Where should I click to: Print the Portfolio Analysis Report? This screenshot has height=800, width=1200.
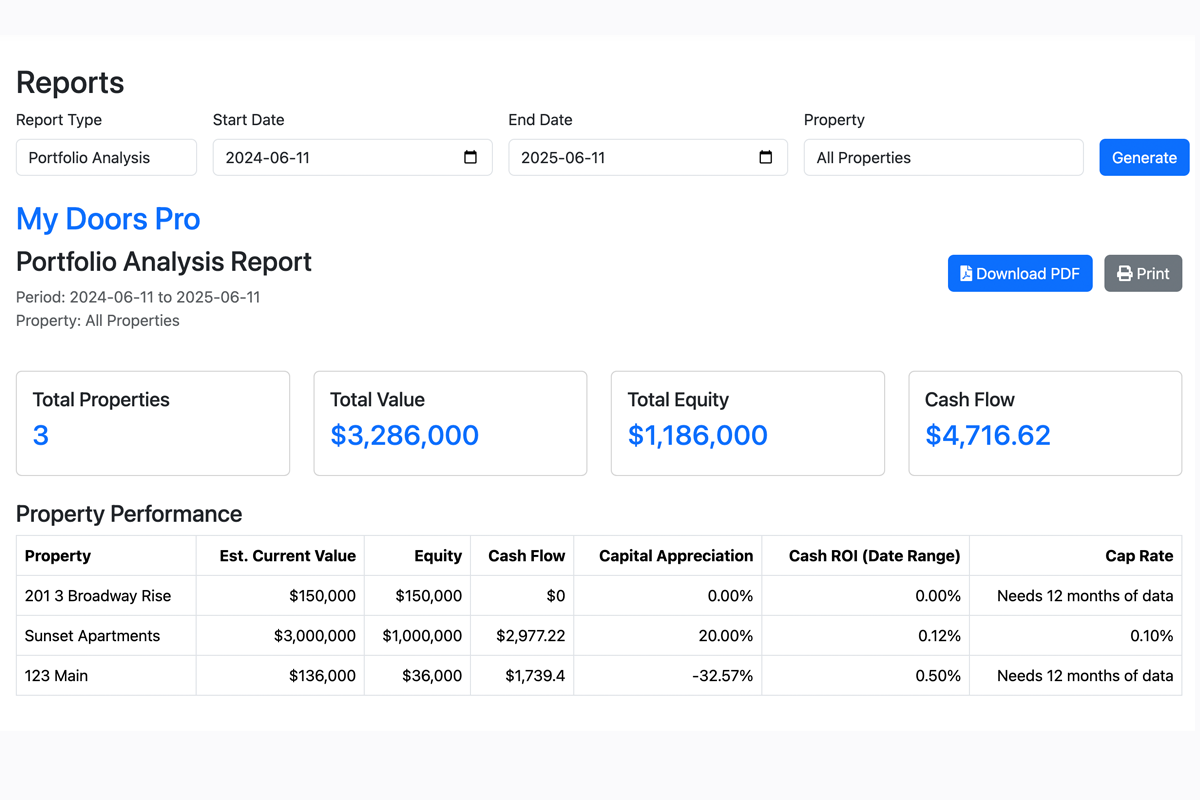[x=1143, y=273]
